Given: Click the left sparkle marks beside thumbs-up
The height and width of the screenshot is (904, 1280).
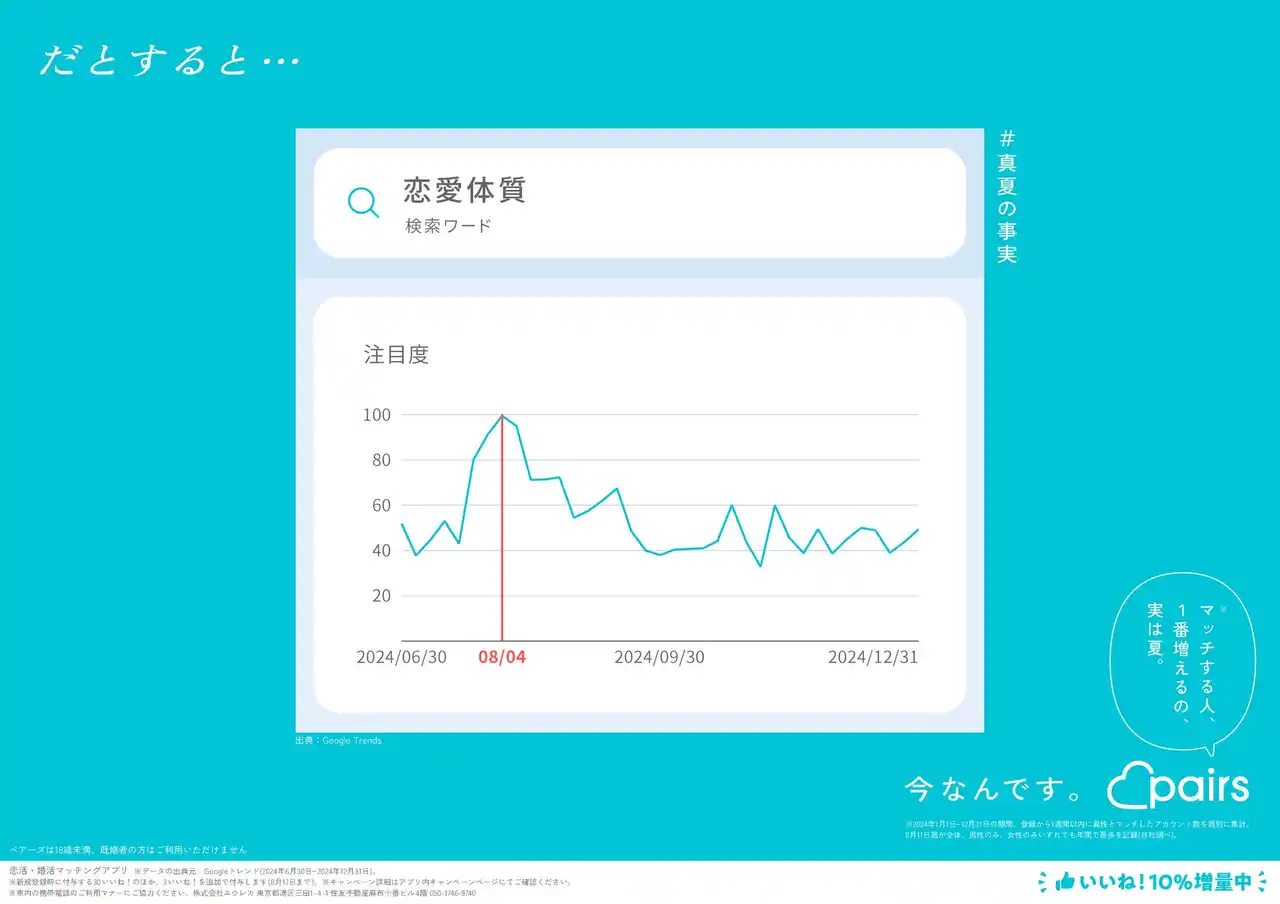Looking at the screenshot, I should pyautogui.click(x=1044, y=882).
